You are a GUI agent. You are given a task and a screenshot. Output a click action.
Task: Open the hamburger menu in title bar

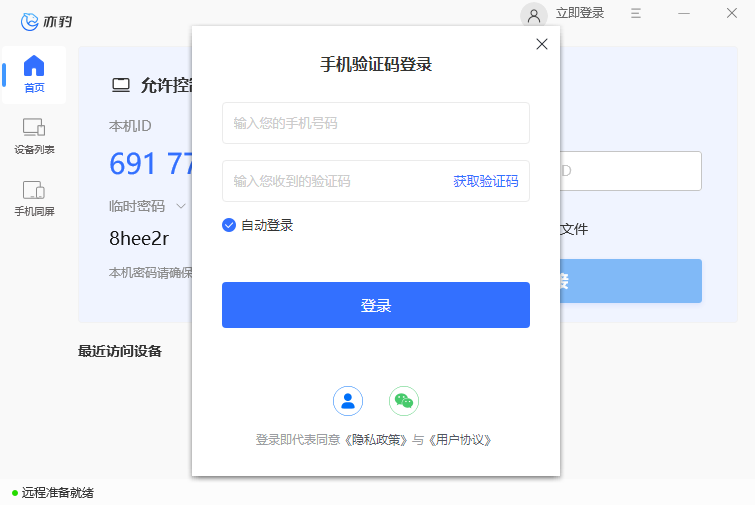636,13
